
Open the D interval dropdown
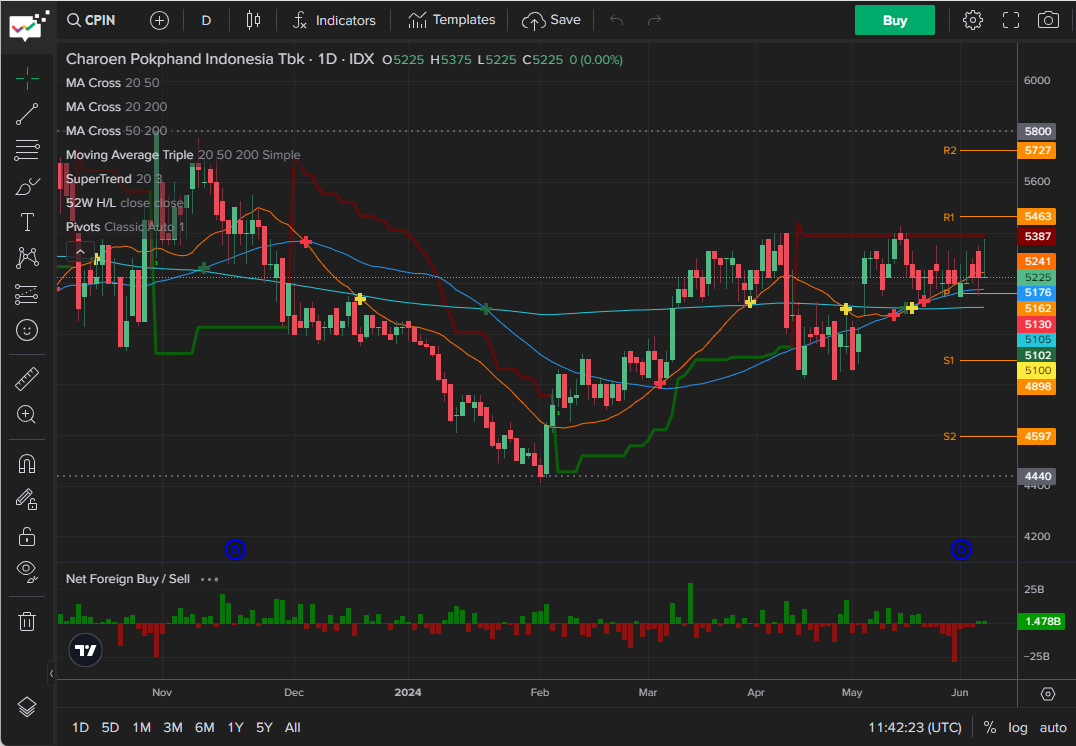[x=206, y=20]
